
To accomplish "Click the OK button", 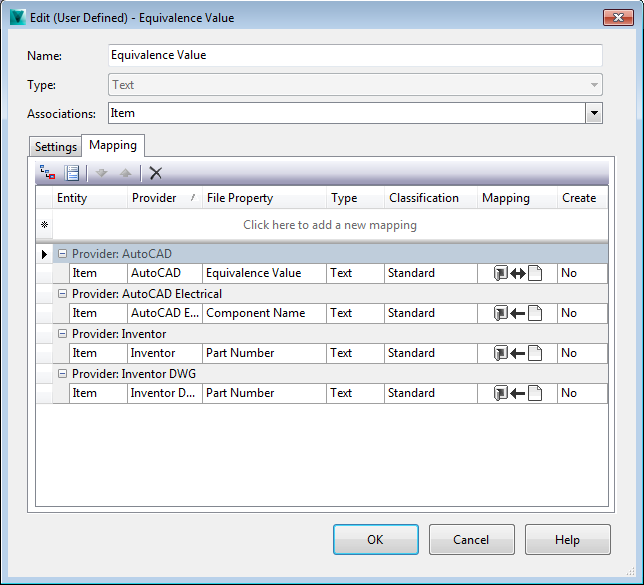I will click(x=376, y=539).
